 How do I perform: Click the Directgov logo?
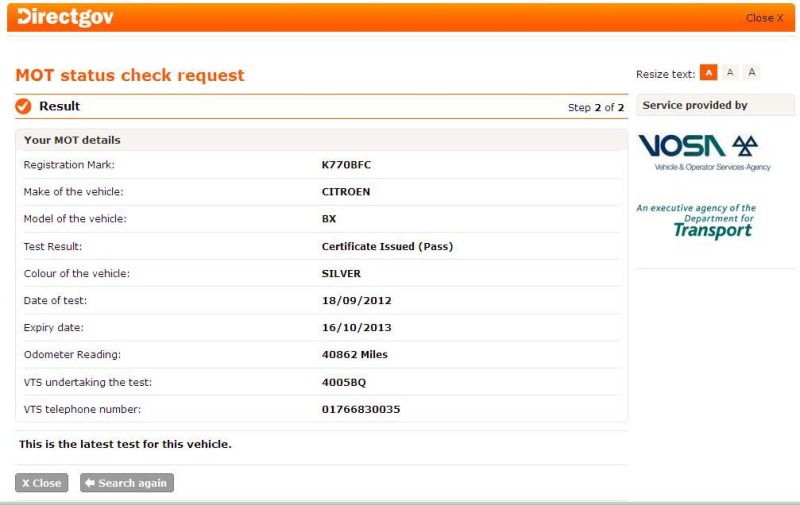(x=65, y=16)
